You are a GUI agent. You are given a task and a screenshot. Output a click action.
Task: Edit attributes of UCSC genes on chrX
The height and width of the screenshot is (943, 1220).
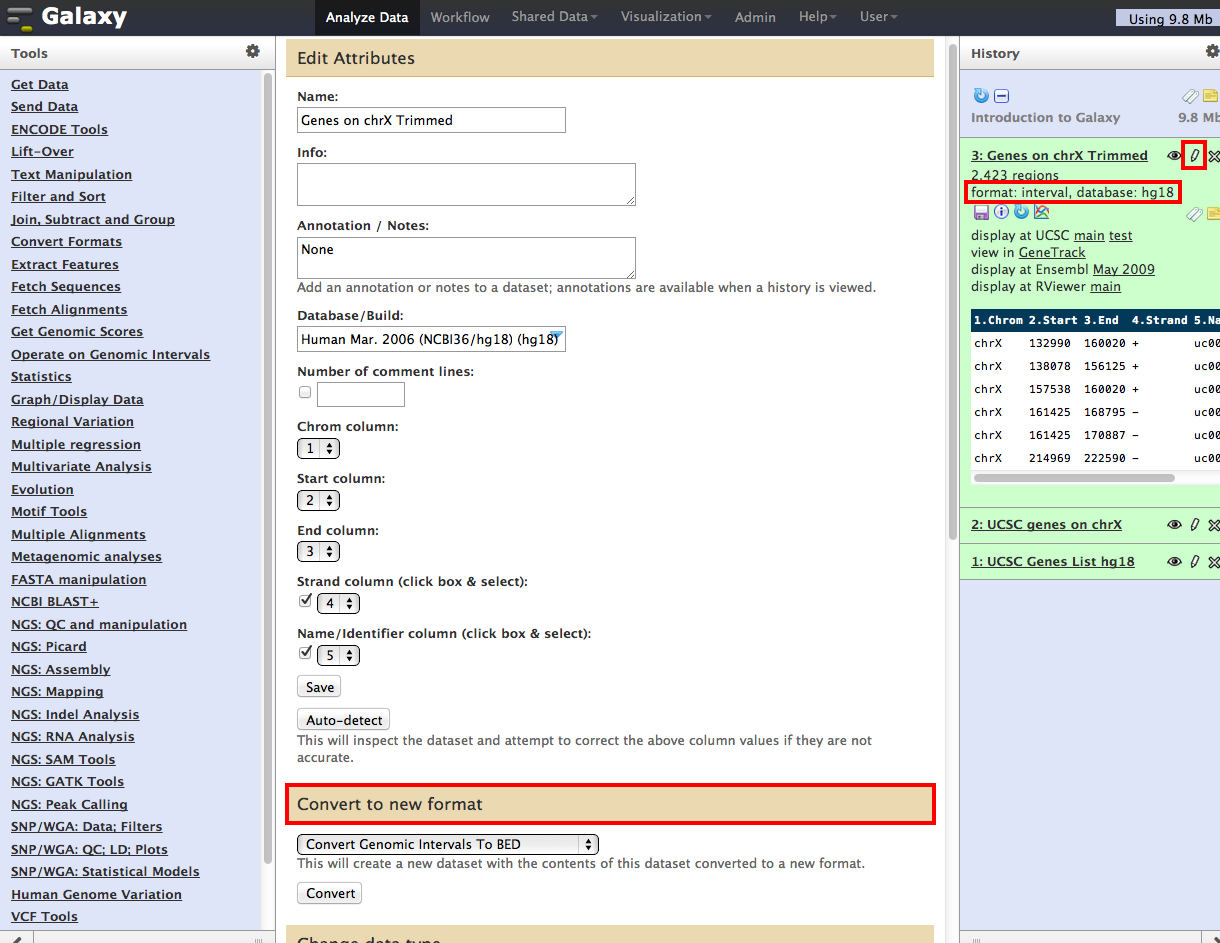click(x=1194, y=525)
